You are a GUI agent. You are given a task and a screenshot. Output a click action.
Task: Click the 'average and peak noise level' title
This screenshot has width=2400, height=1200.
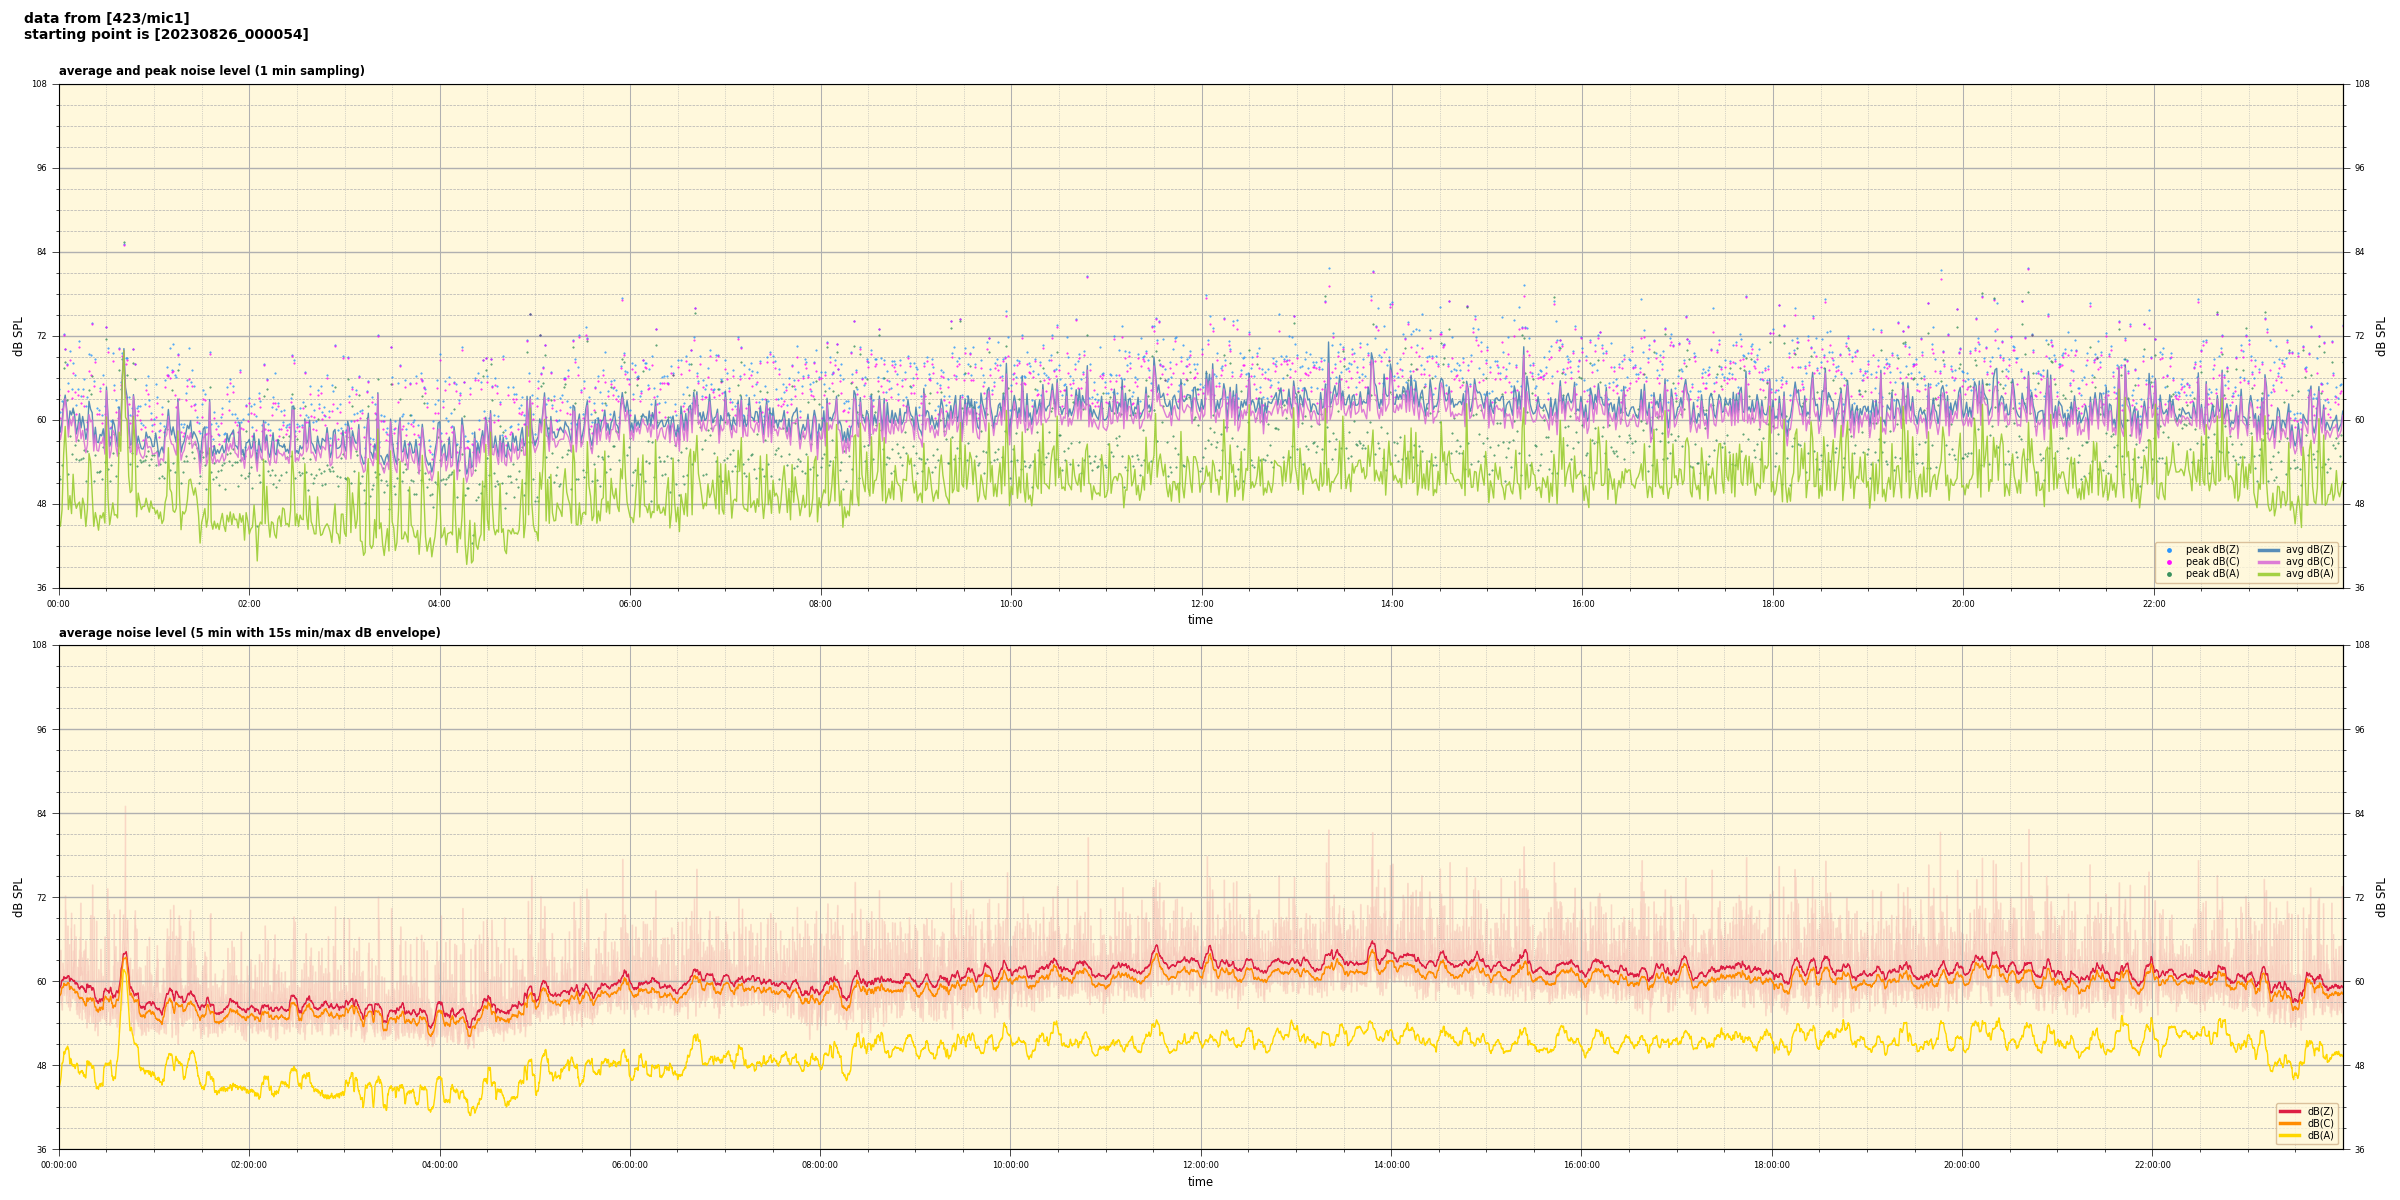[212, 71]
